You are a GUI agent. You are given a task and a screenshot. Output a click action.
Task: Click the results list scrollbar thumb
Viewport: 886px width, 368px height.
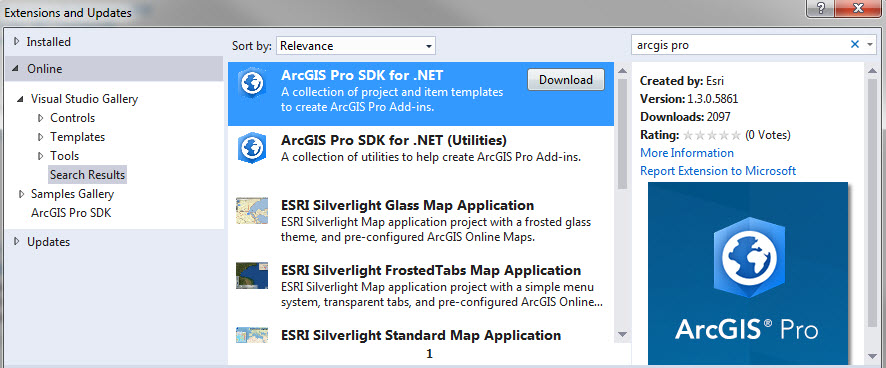click(622, 134)
